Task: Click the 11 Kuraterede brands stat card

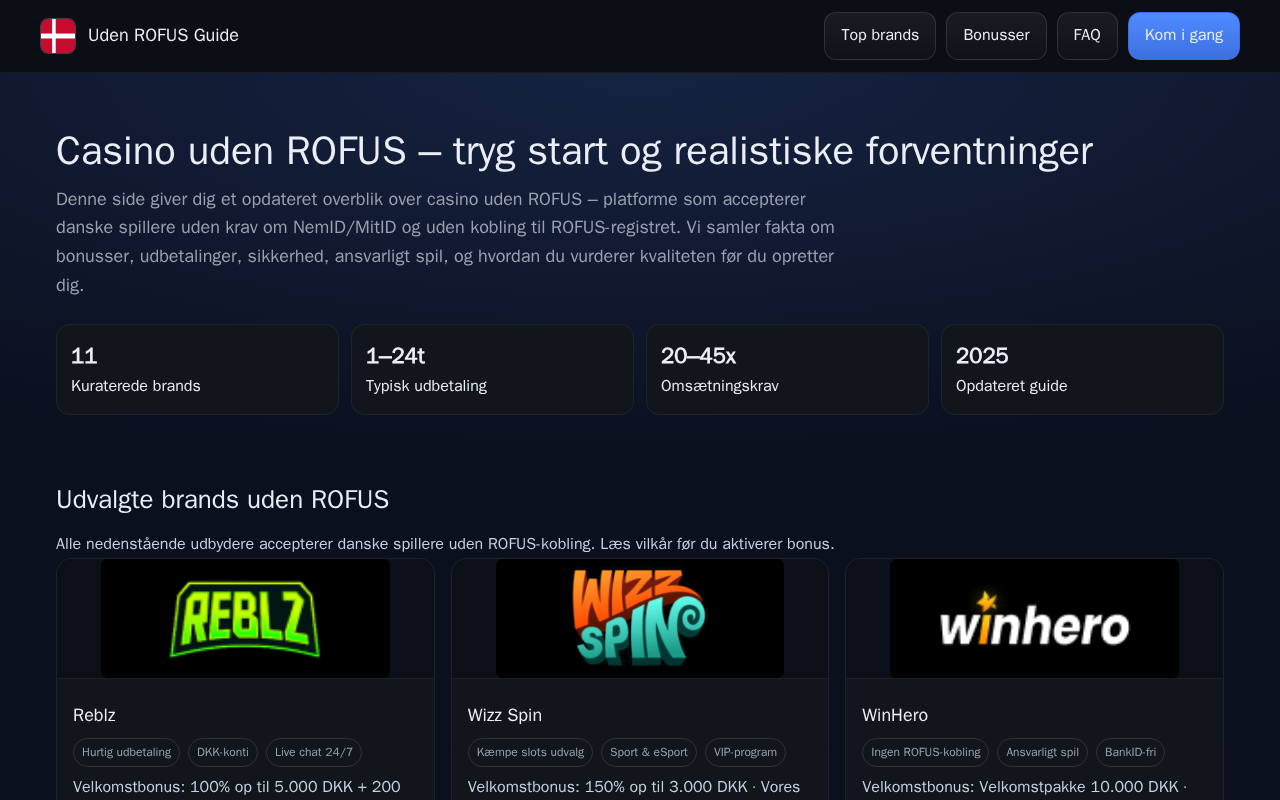Action: point(197,369)
